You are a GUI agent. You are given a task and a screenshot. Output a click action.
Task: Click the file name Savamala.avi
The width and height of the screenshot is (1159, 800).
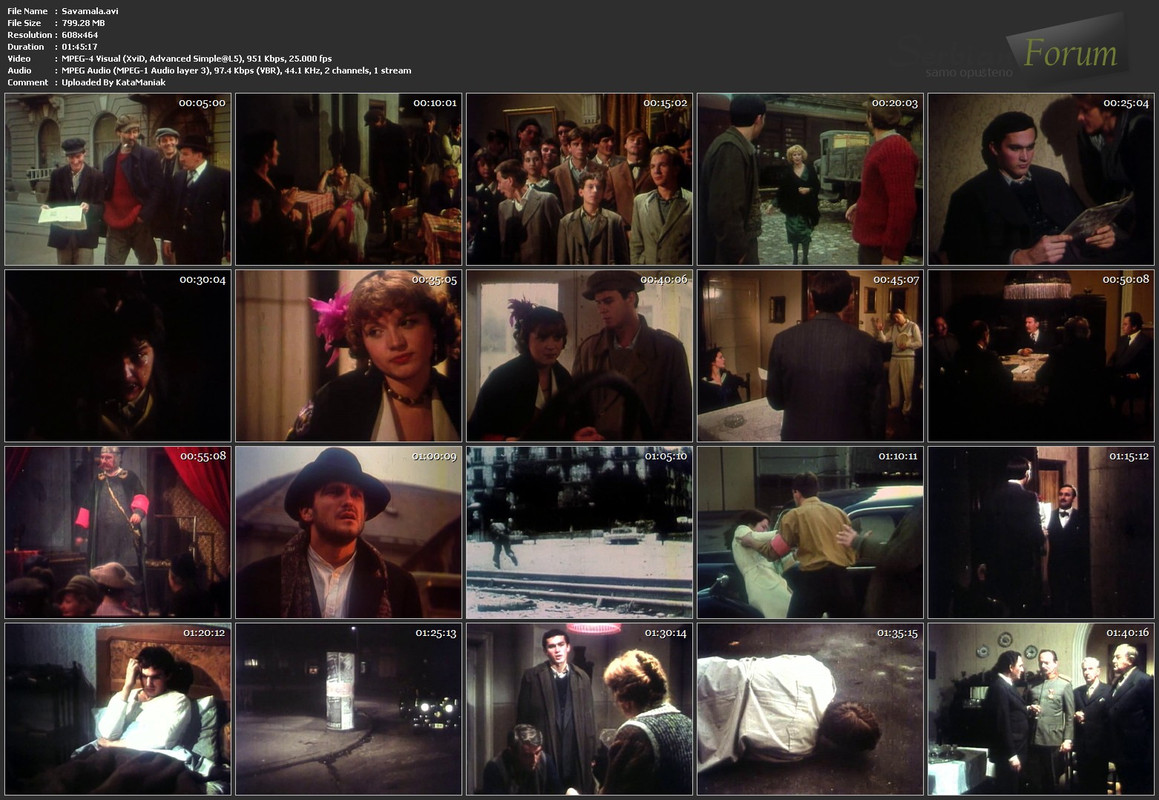click(x=89, y=11)
